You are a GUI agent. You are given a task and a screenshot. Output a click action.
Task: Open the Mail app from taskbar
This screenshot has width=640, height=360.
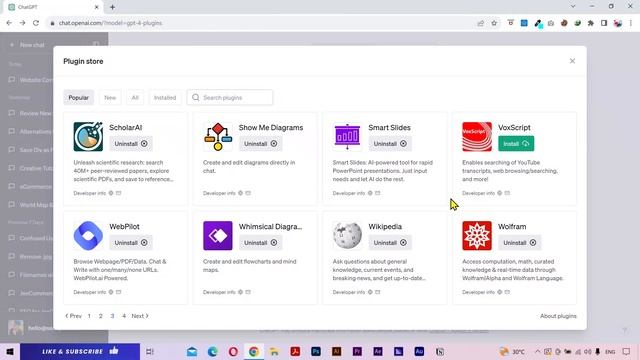tap(192, 351)
